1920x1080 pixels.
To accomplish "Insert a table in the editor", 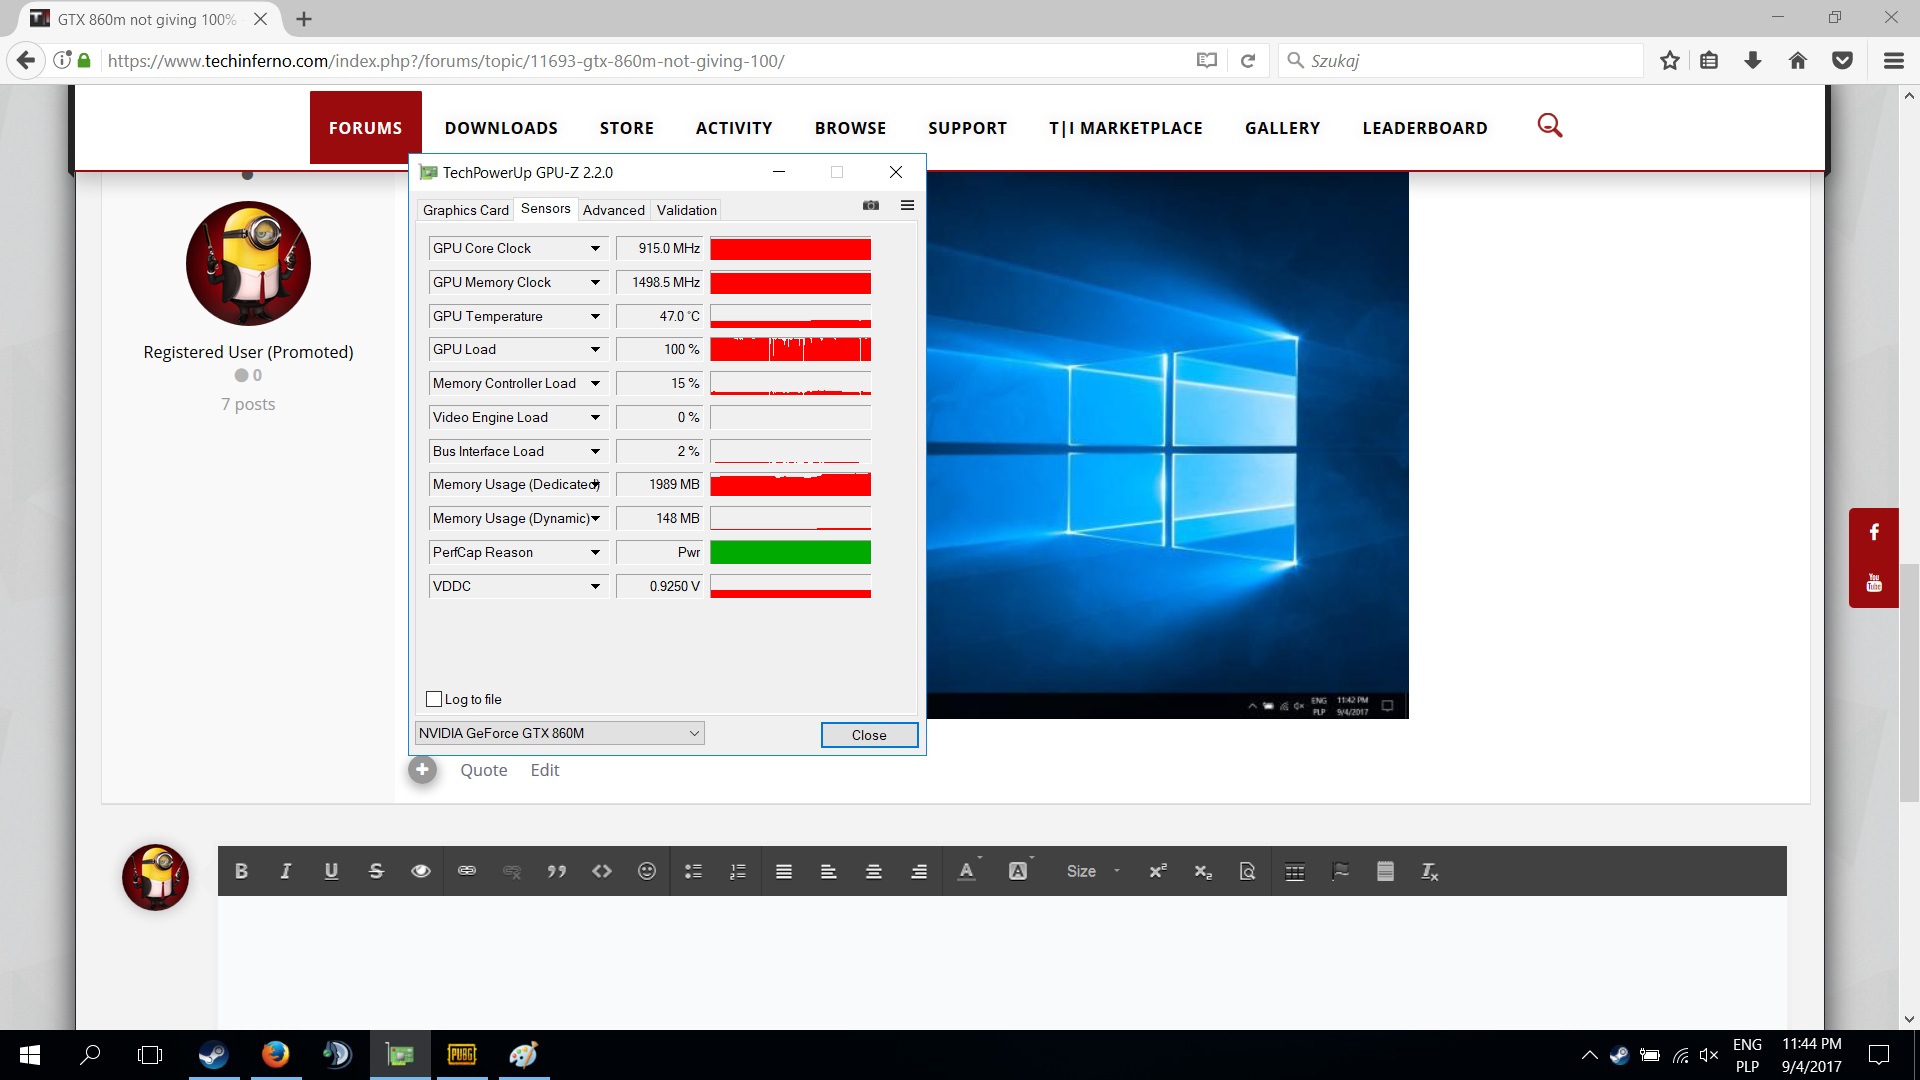I will click(x=1295, y=871).
